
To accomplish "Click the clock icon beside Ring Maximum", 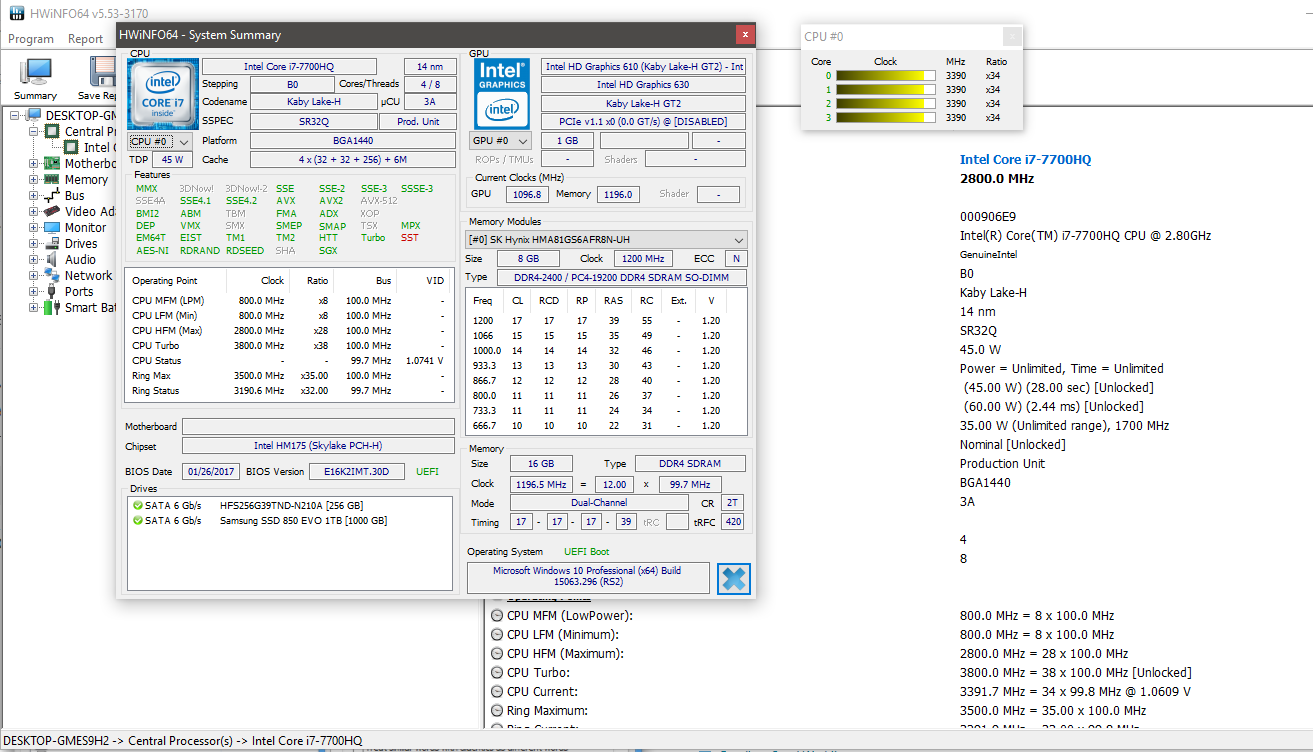I will (497, 711).
